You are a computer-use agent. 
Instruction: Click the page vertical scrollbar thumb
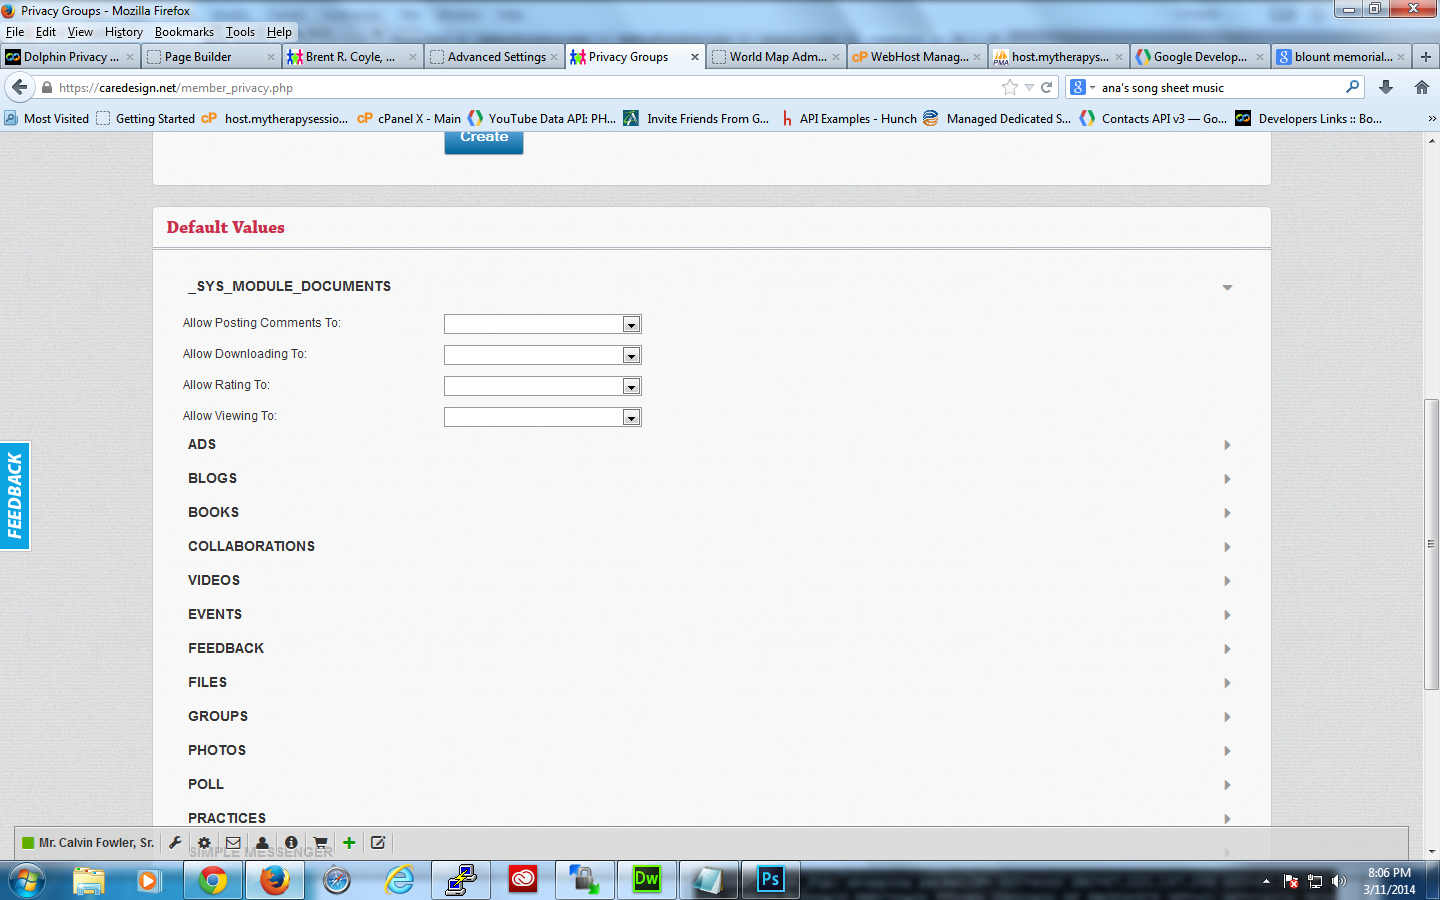click(x=1432, y=544)
